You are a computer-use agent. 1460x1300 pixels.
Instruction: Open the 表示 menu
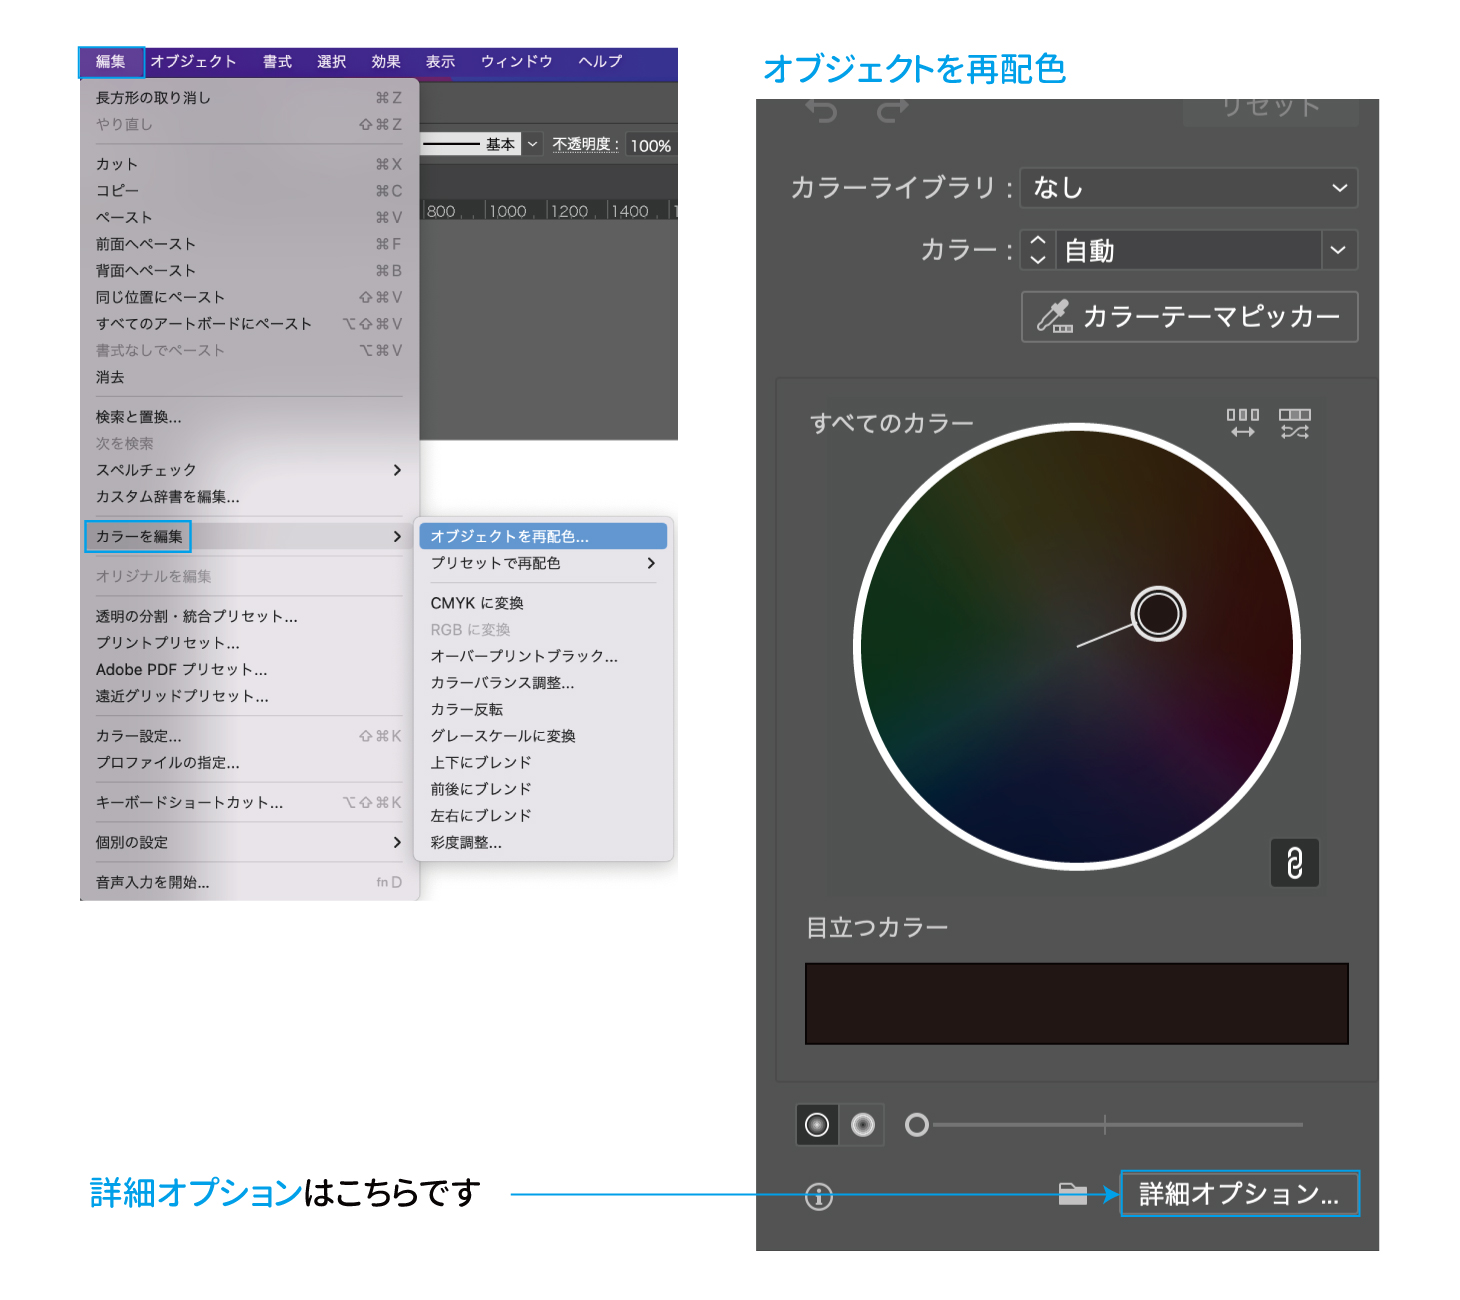point(440,62)
